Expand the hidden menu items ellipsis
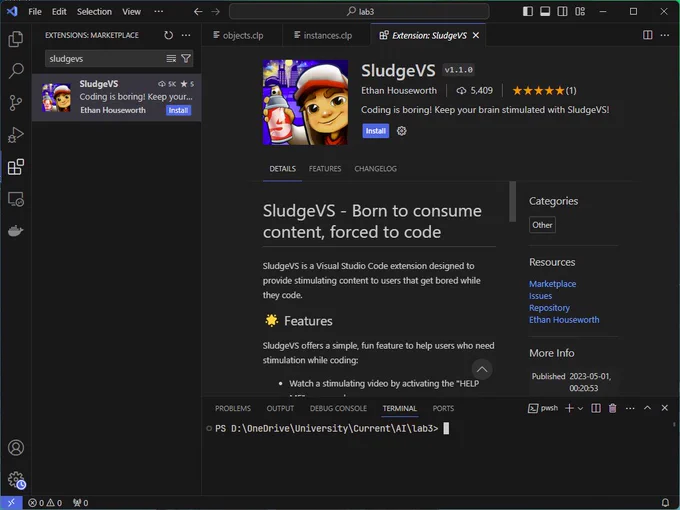This screenshot has height=510, width=680. (x=159, y=12)
